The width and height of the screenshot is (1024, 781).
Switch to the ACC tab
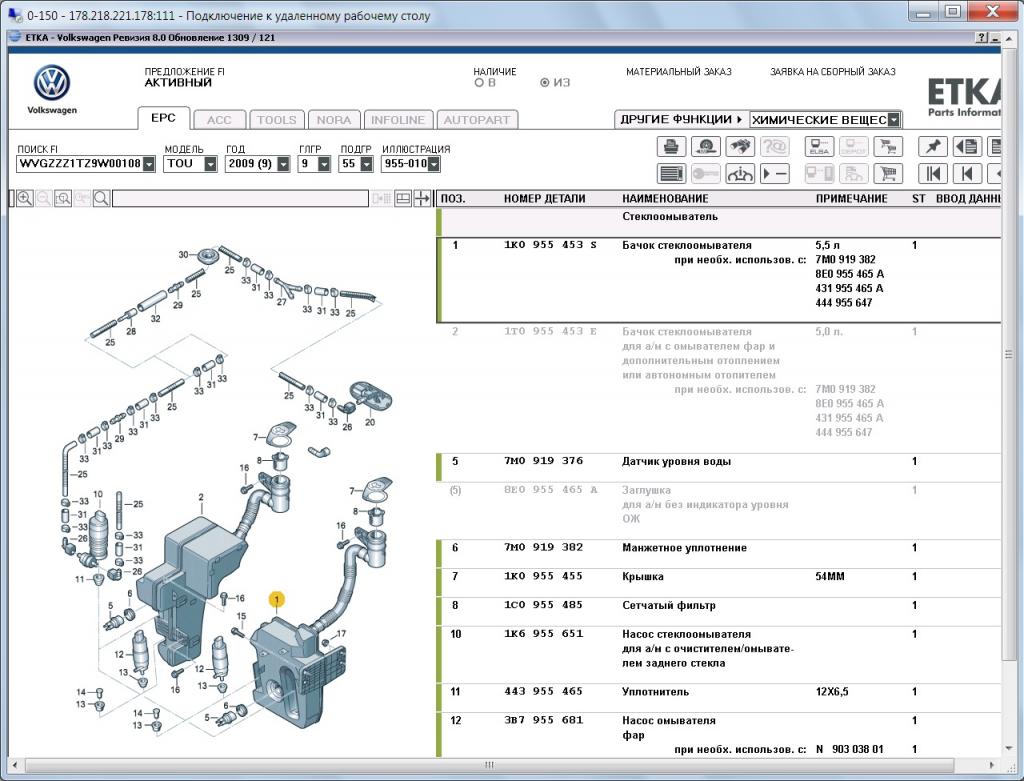(219, 120)
